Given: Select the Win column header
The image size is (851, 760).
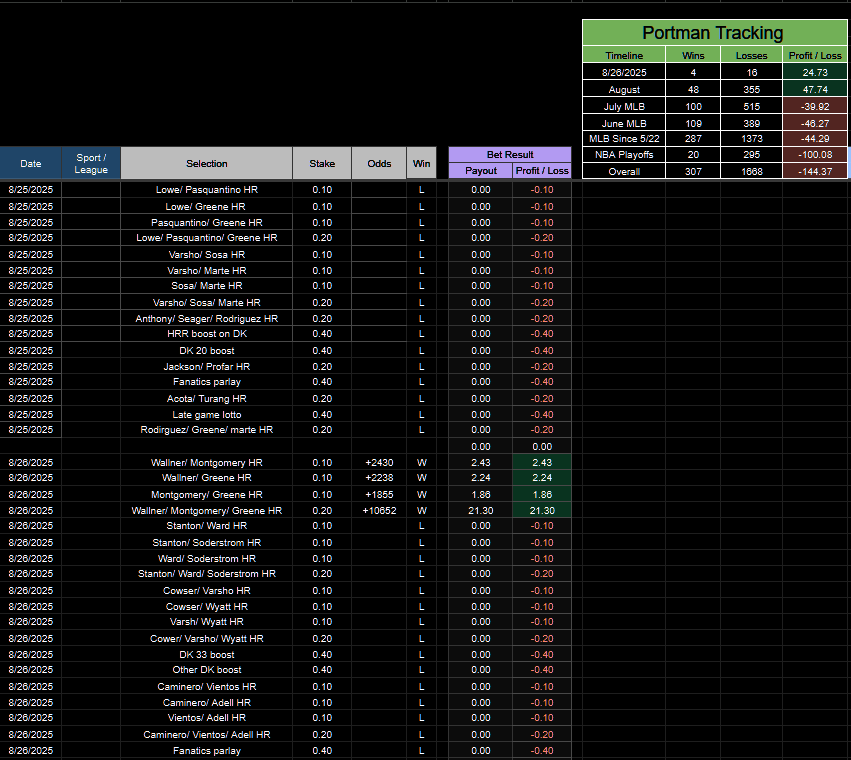Looking at the screenshot, I should click(x=422, y=163).
